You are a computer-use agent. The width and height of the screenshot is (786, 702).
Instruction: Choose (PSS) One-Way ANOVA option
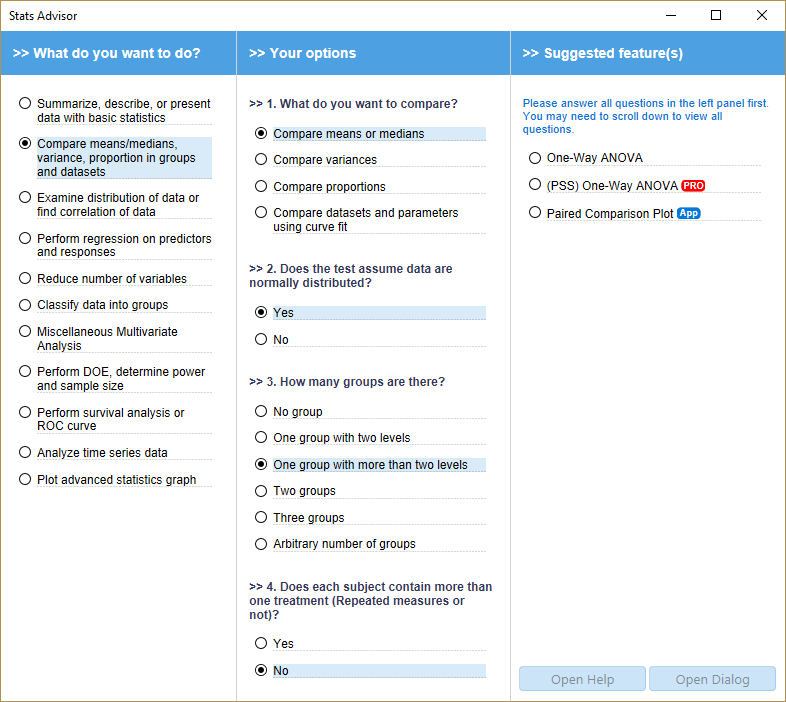tap(536, 185)
